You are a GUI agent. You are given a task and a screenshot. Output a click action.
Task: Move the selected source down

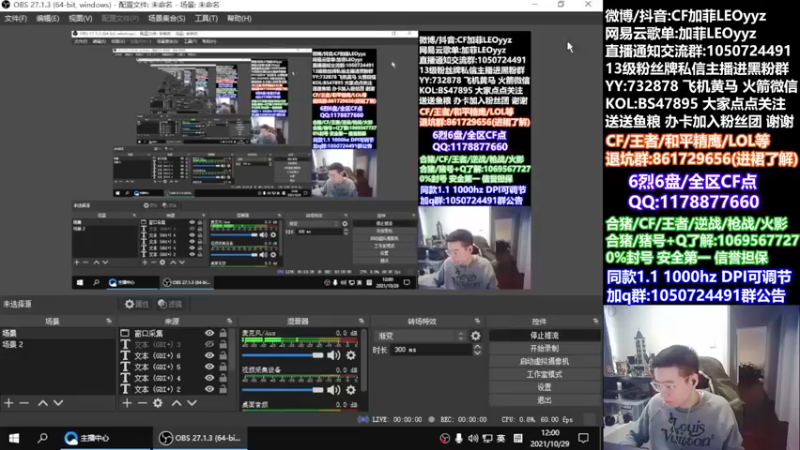click(192, 403)
